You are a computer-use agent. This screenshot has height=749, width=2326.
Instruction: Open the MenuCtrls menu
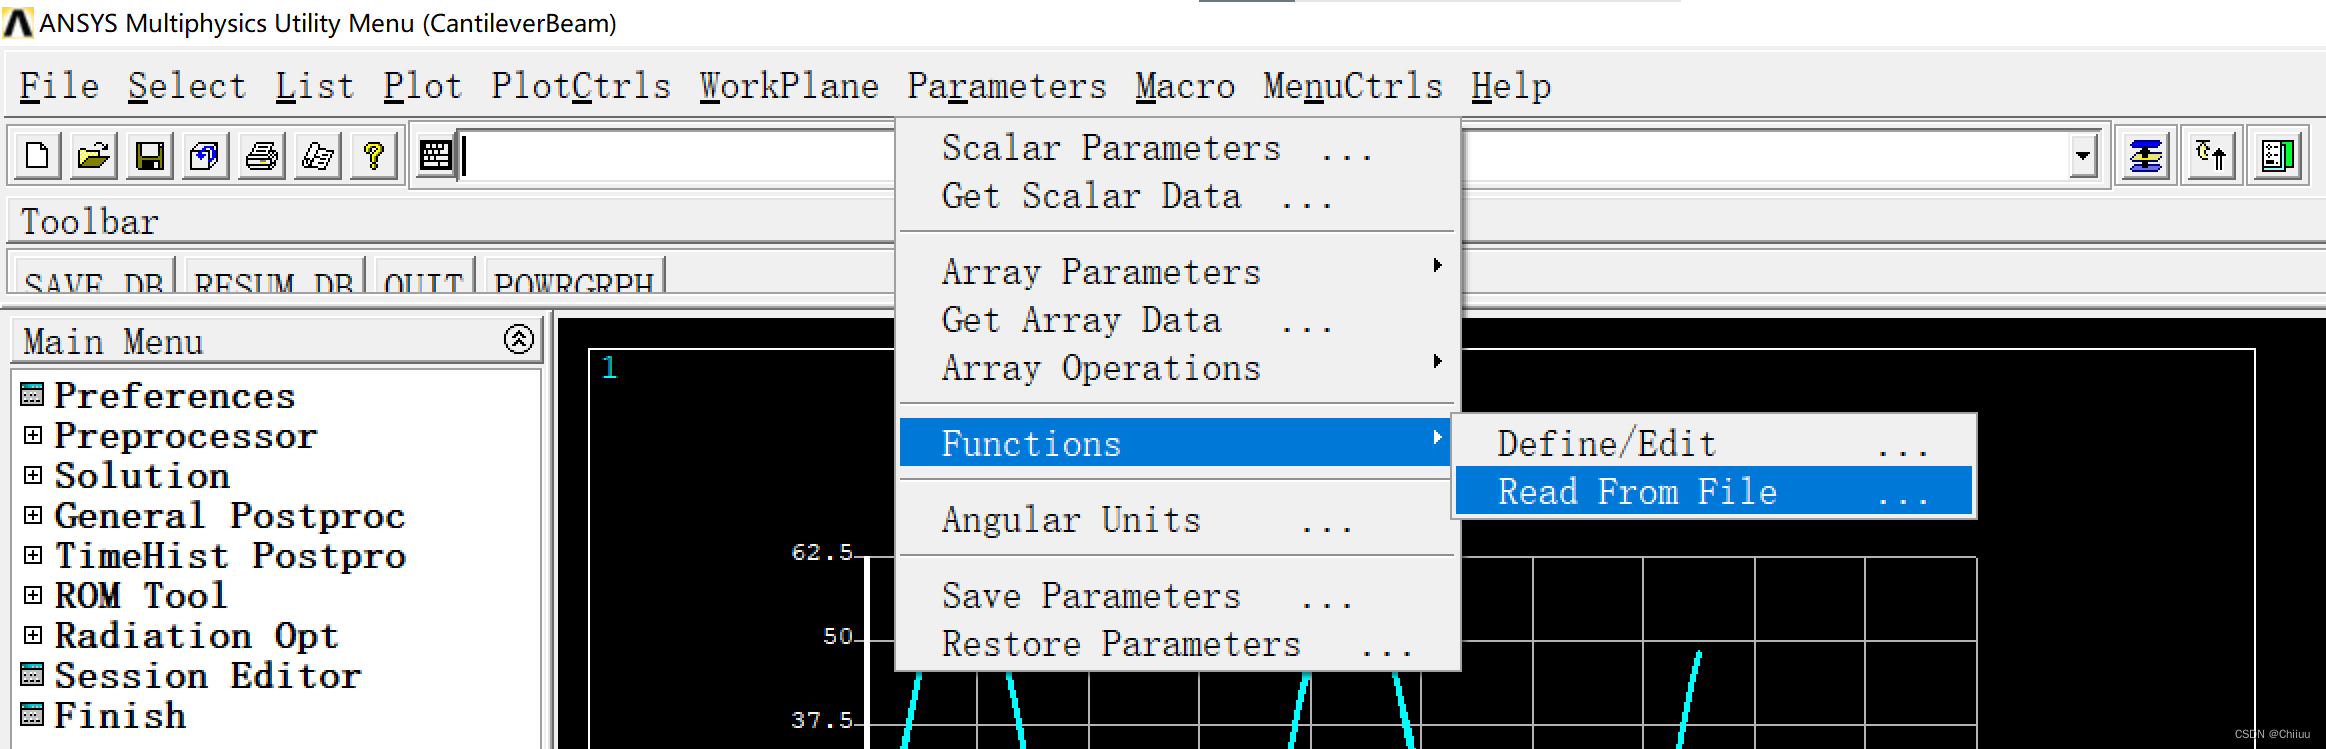pos(1353,86)
